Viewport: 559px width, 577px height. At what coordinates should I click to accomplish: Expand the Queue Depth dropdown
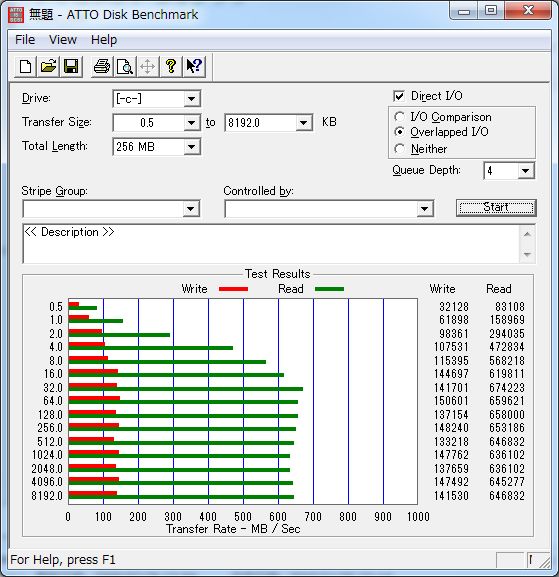(x=526, y=171)
